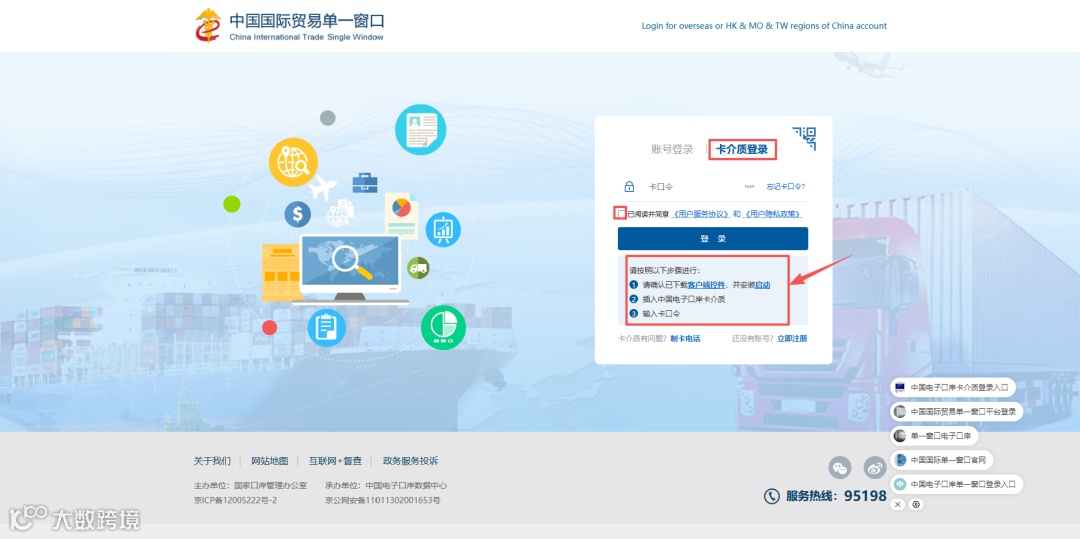Focus the 卡口令 password input field
The image size is (1080, 539).
pos(693,187)
